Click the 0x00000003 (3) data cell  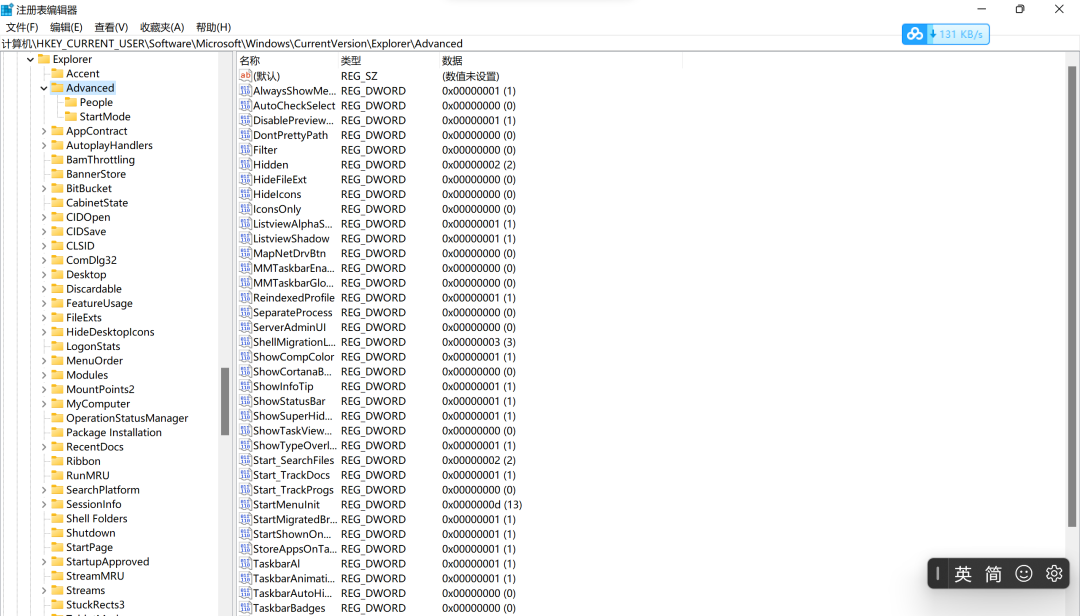click(479, 342)
